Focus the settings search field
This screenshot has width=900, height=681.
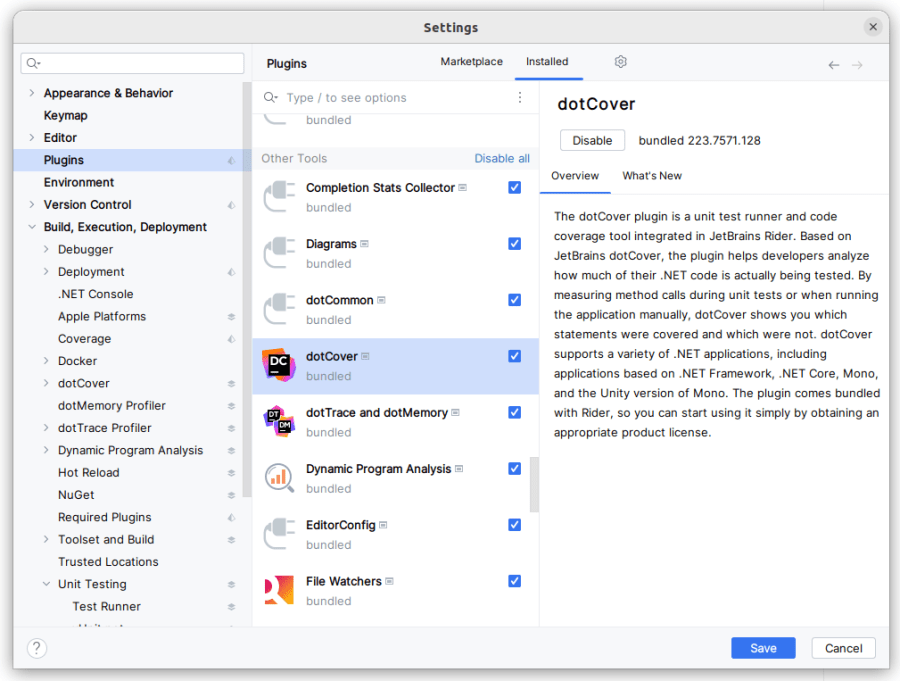click(133, 63)
